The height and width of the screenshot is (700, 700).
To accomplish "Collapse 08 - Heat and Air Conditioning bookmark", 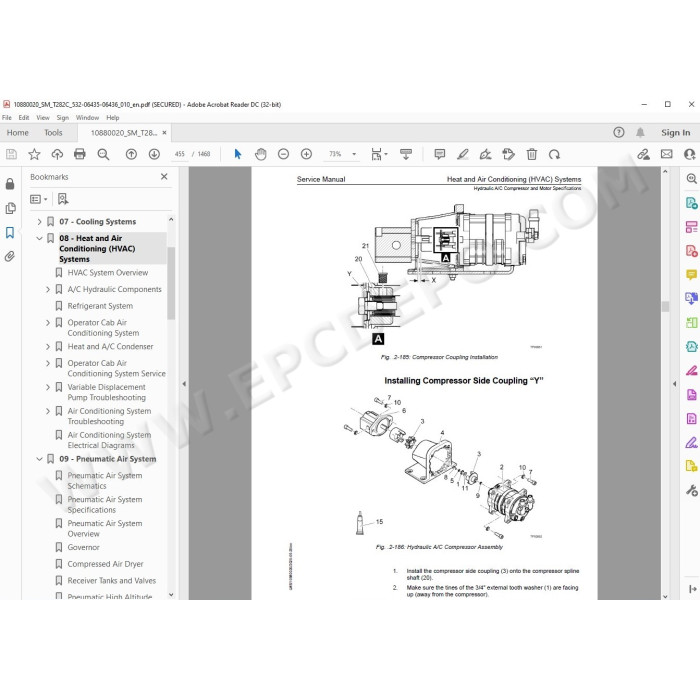I will (39, 238).
